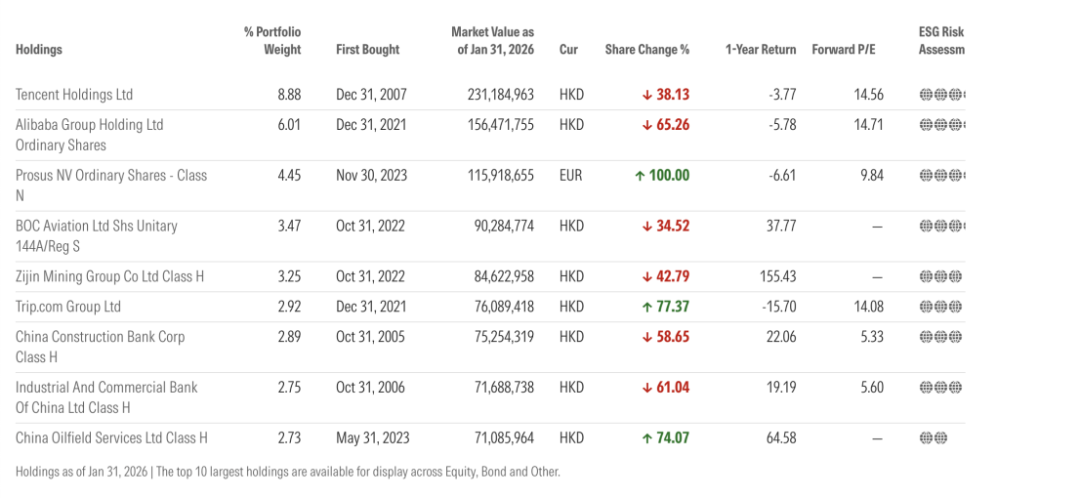Screen dimensions: 1080x498
Task: Click Prosus green up arrow share change
Action: coord(639,175)
